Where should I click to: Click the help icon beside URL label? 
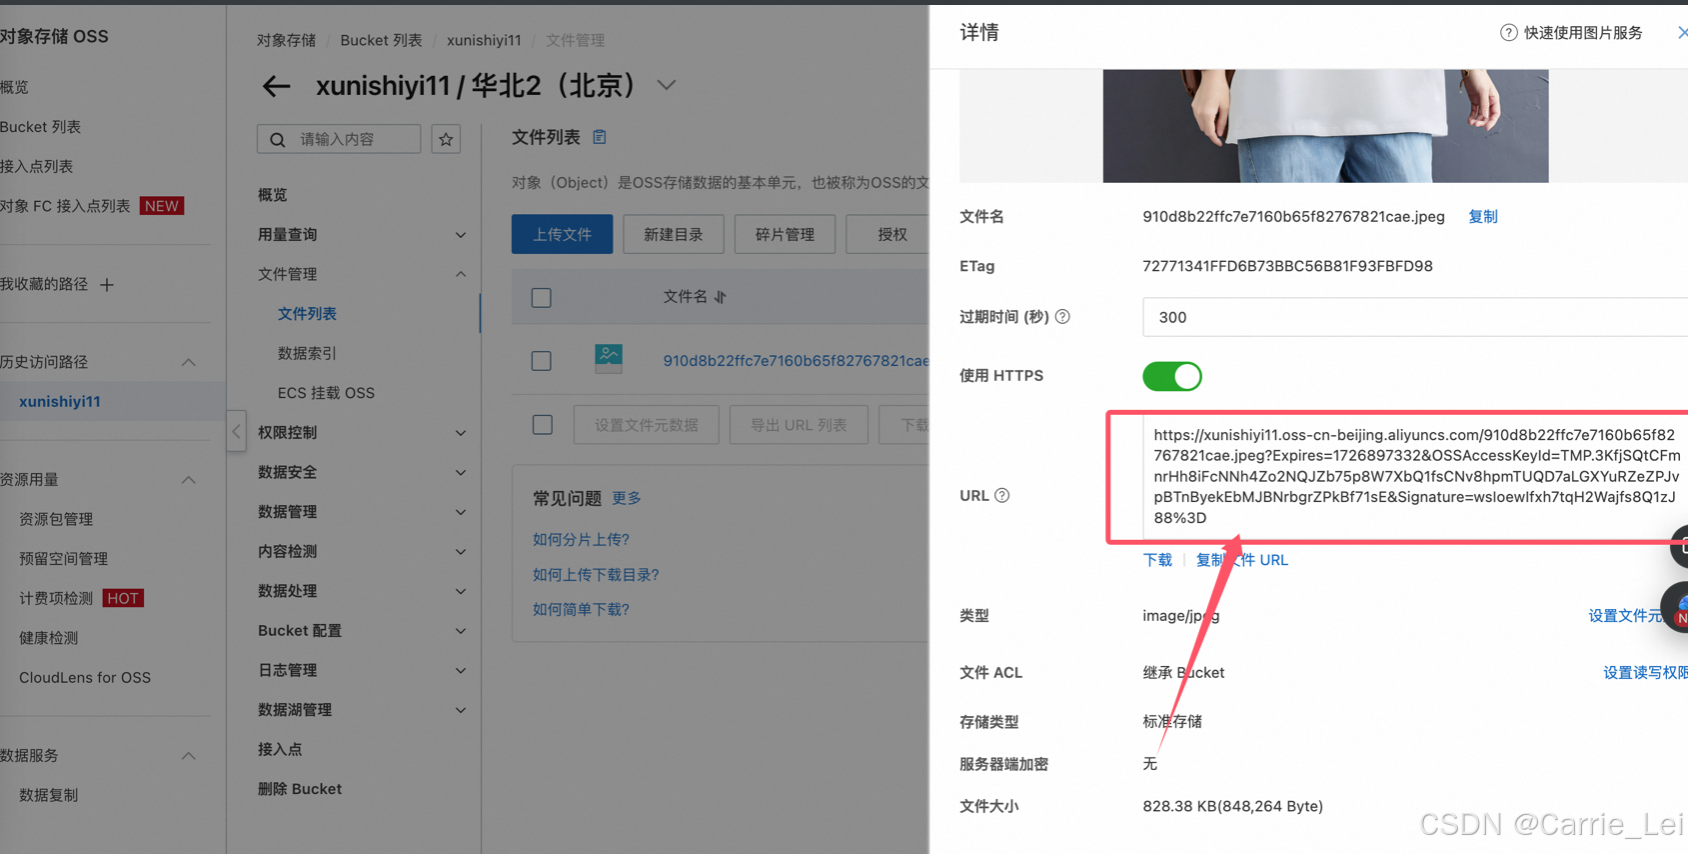tap(1002, 496)
